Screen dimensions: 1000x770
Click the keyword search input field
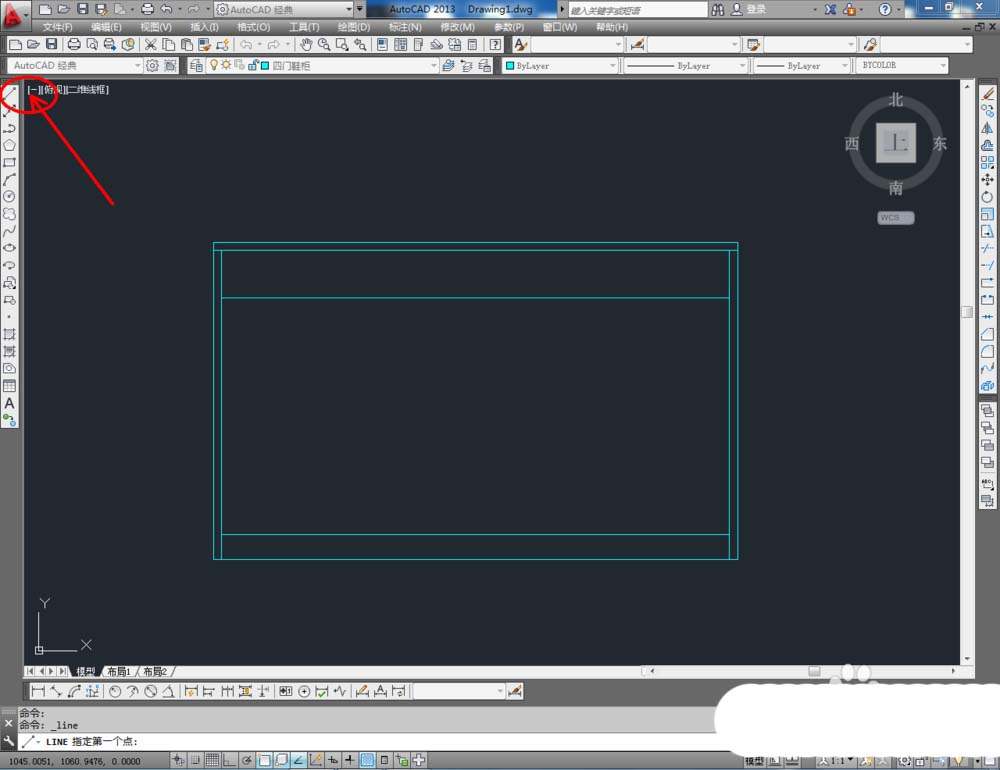pos(636,10)
